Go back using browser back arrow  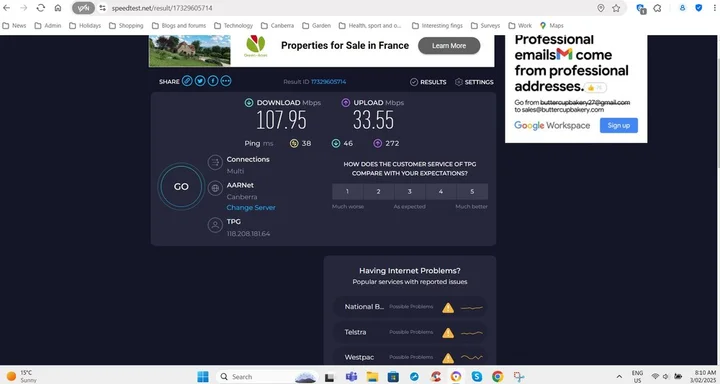pyautogui.click(x=6, y=8)
